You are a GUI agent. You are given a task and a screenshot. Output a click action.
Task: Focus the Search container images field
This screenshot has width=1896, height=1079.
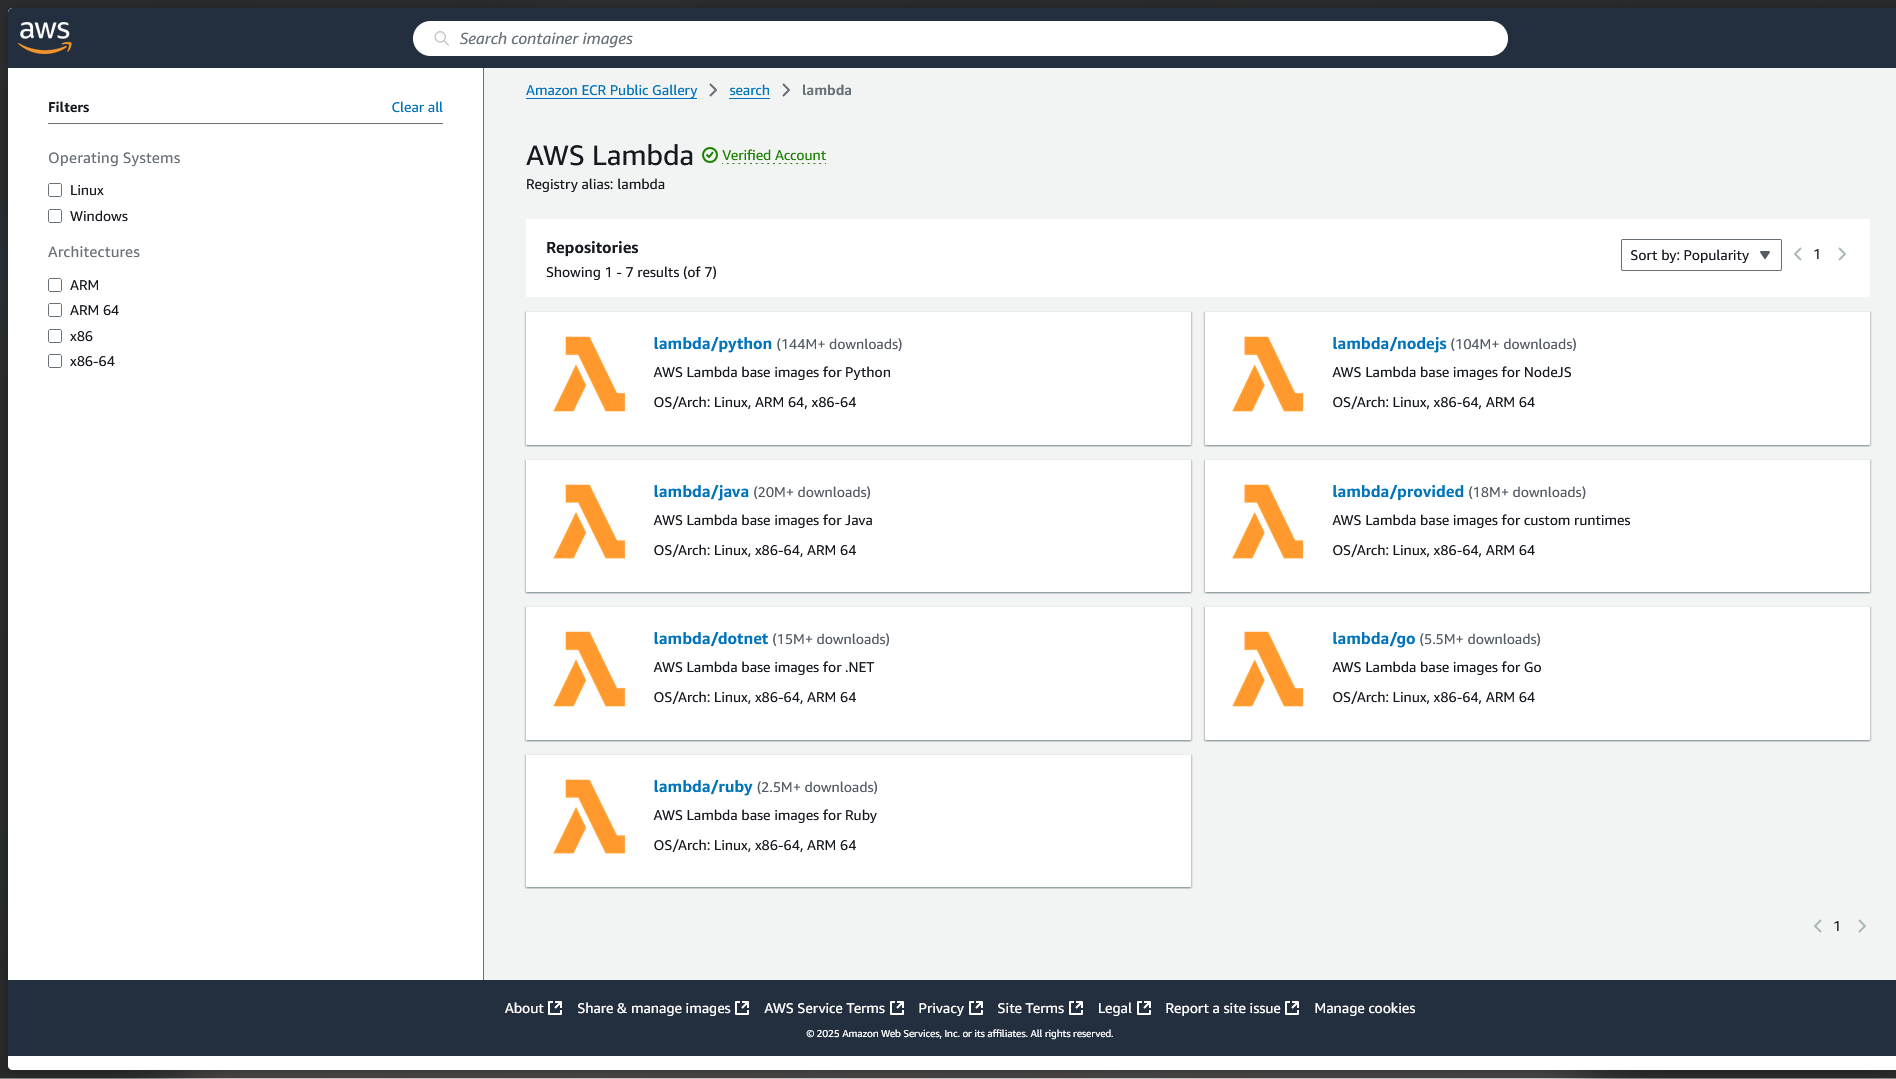(x=960, y=39)
